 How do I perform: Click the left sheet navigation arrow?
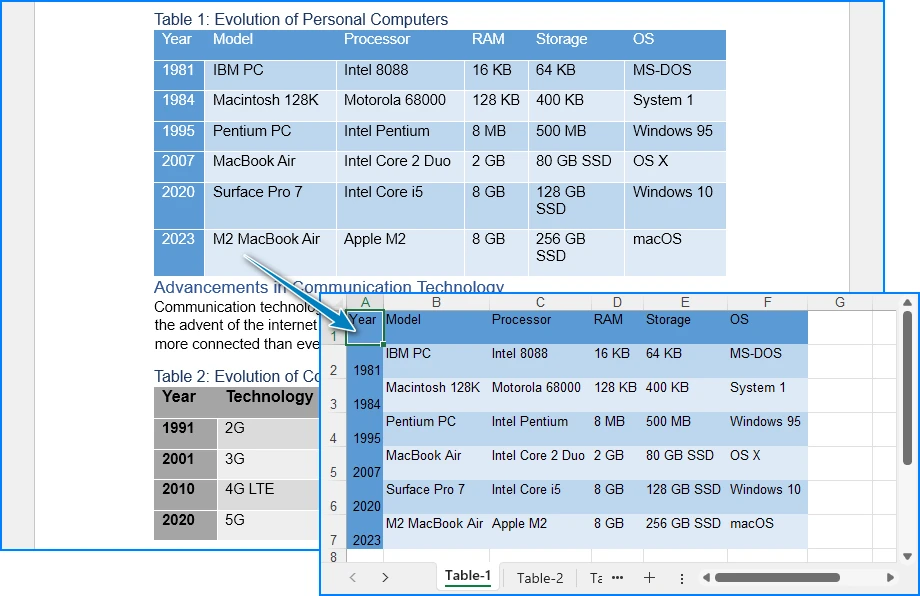(x=352, y=577)
